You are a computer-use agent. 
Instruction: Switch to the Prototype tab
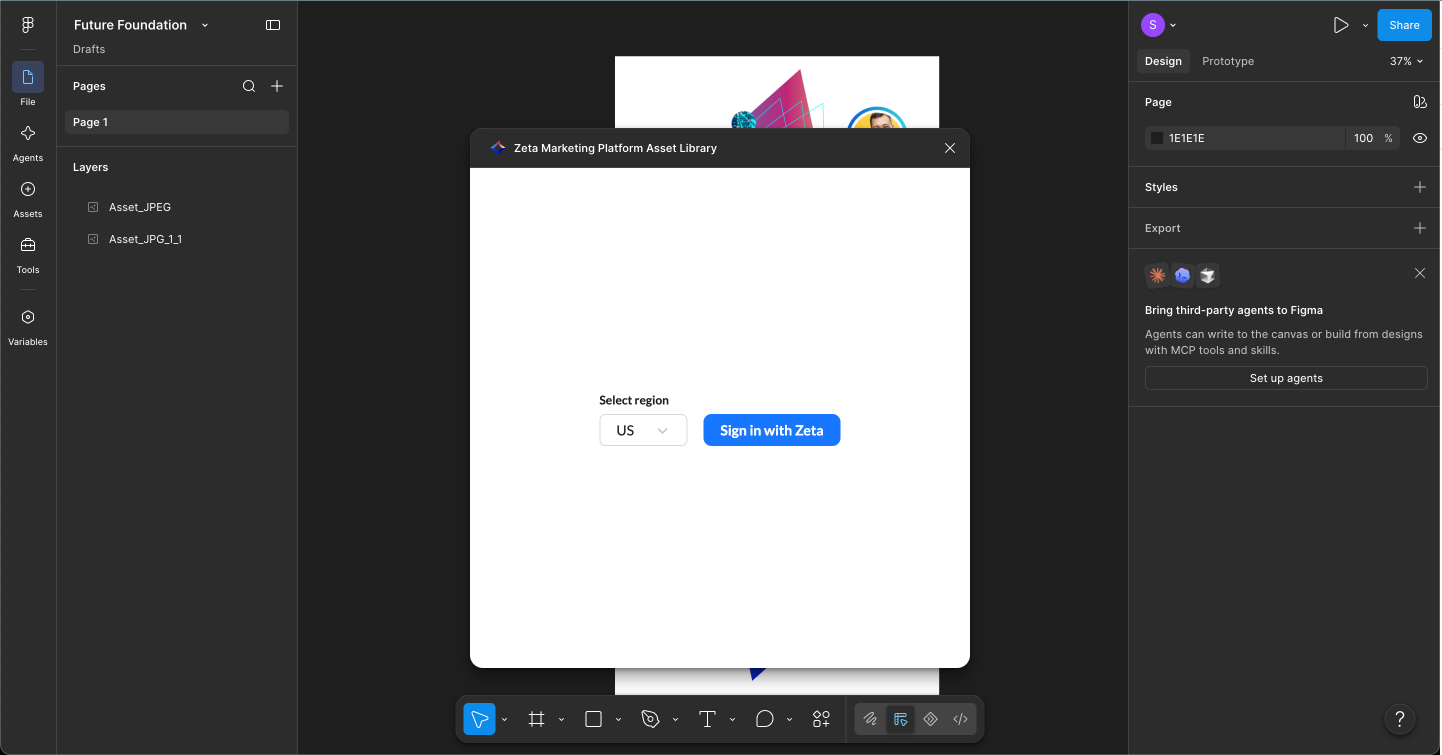pyautogui.click(x=1228, y=61)
